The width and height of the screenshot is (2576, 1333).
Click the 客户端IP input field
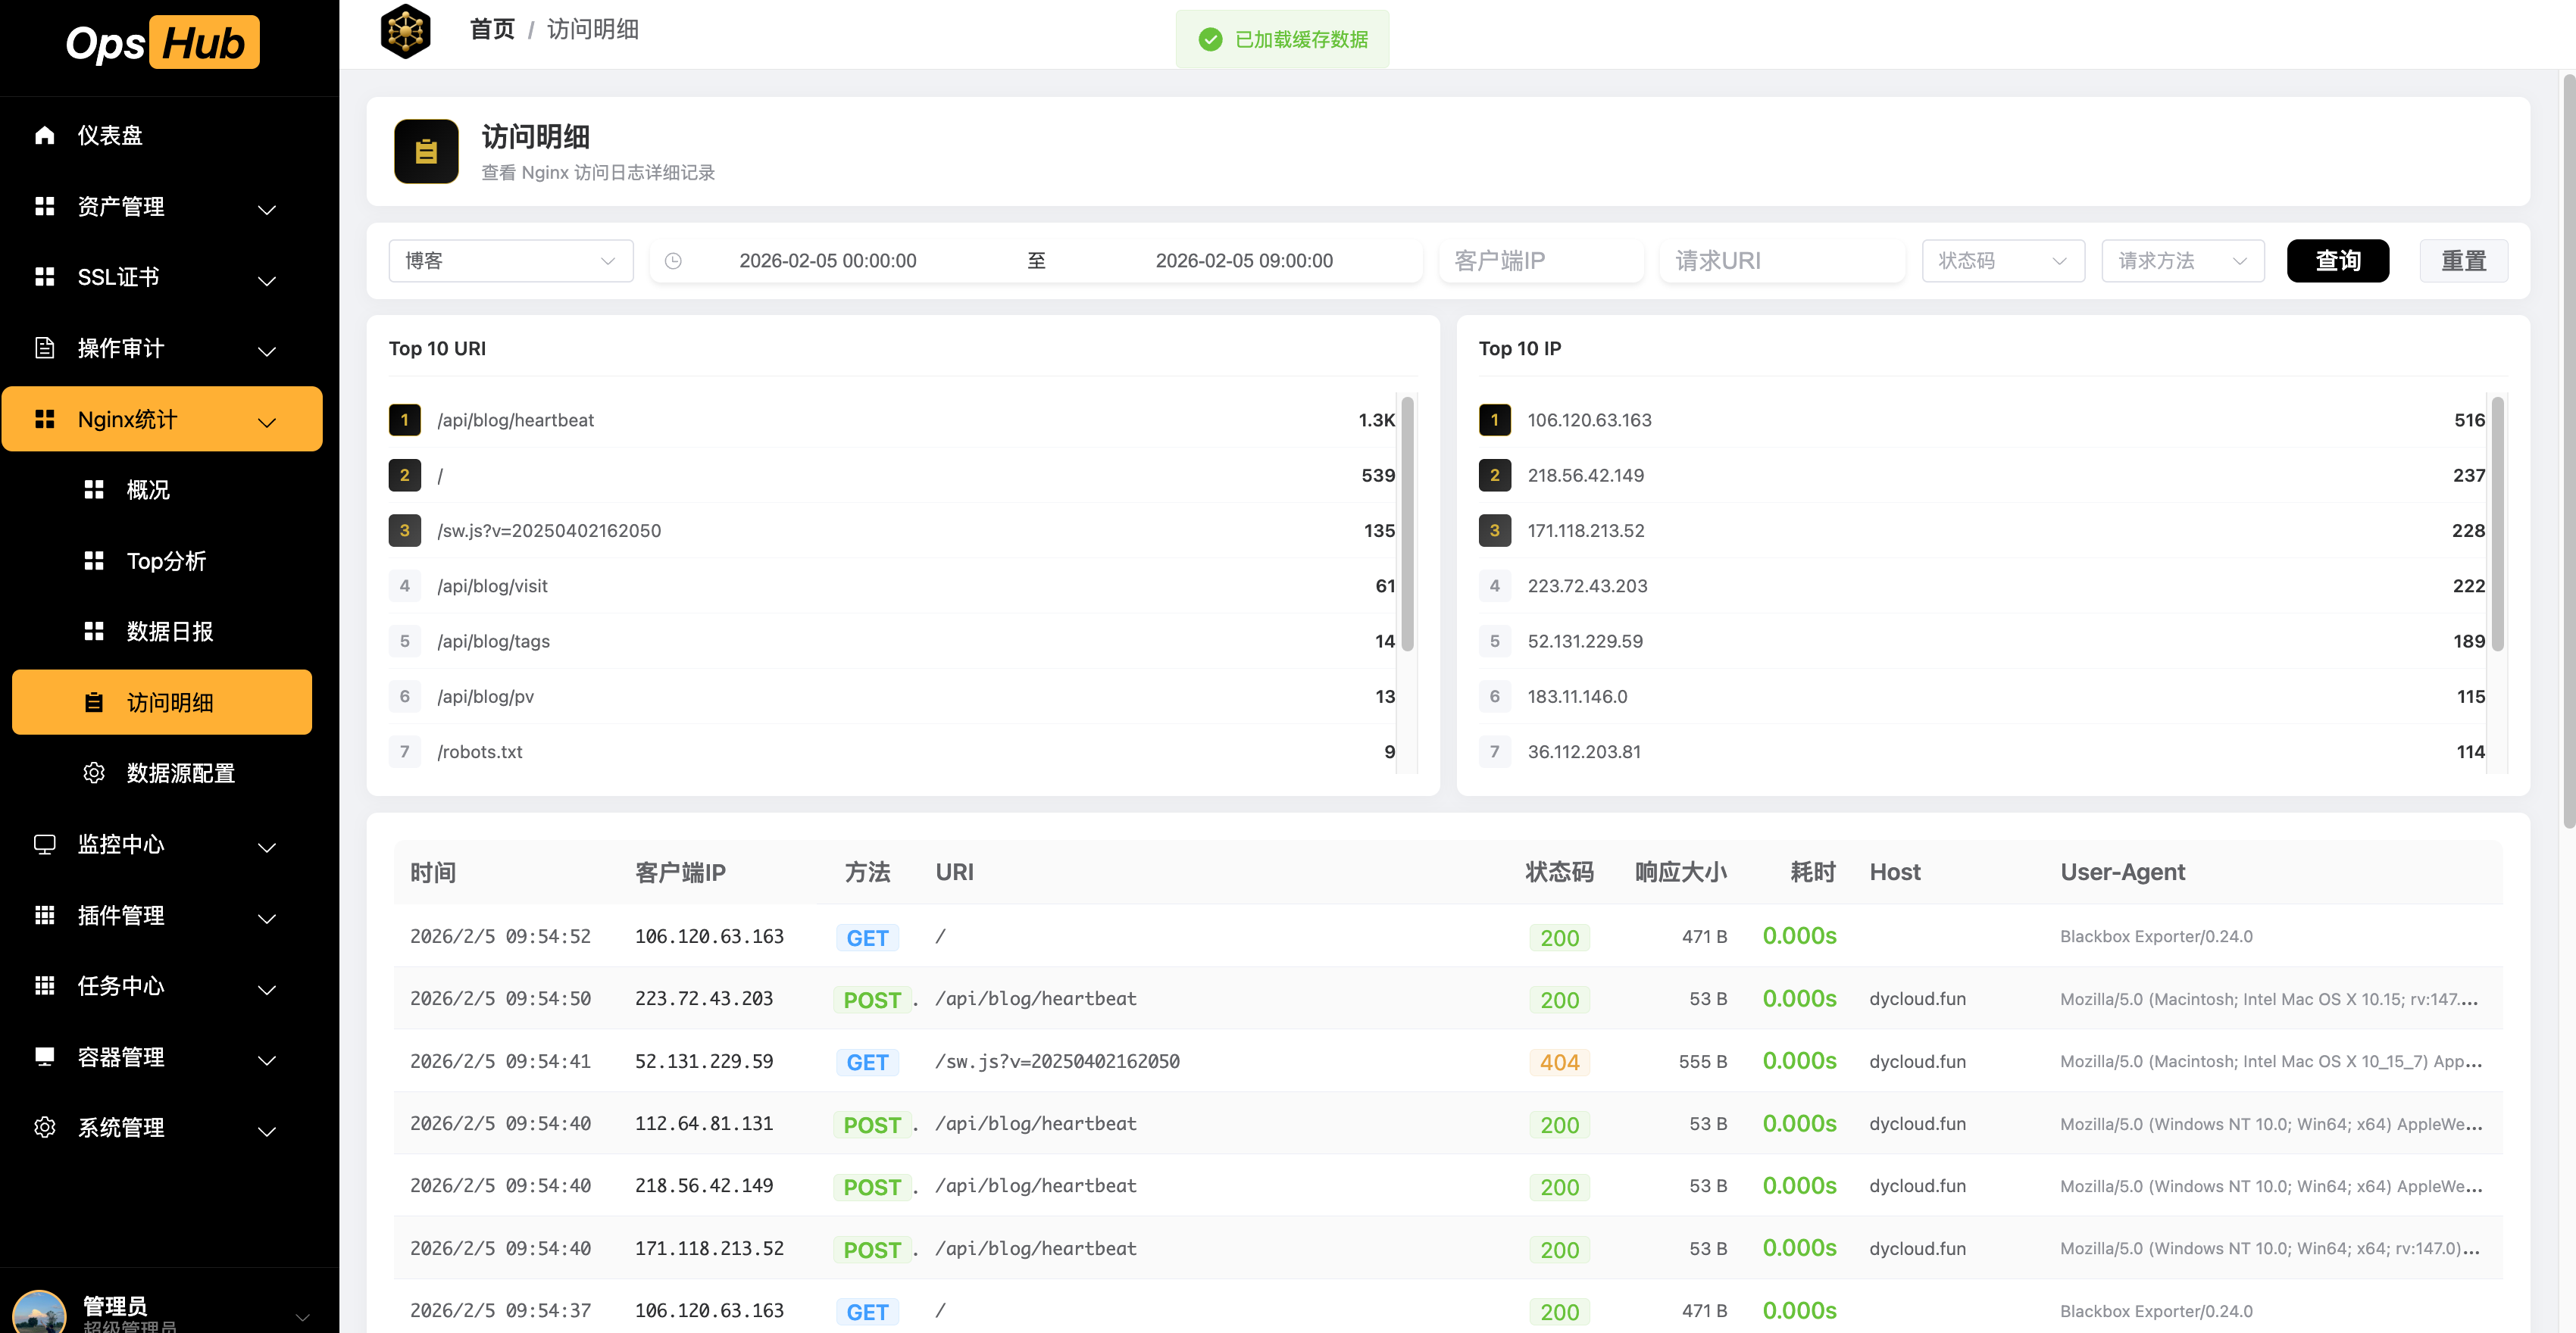[x=1540, y=260]
